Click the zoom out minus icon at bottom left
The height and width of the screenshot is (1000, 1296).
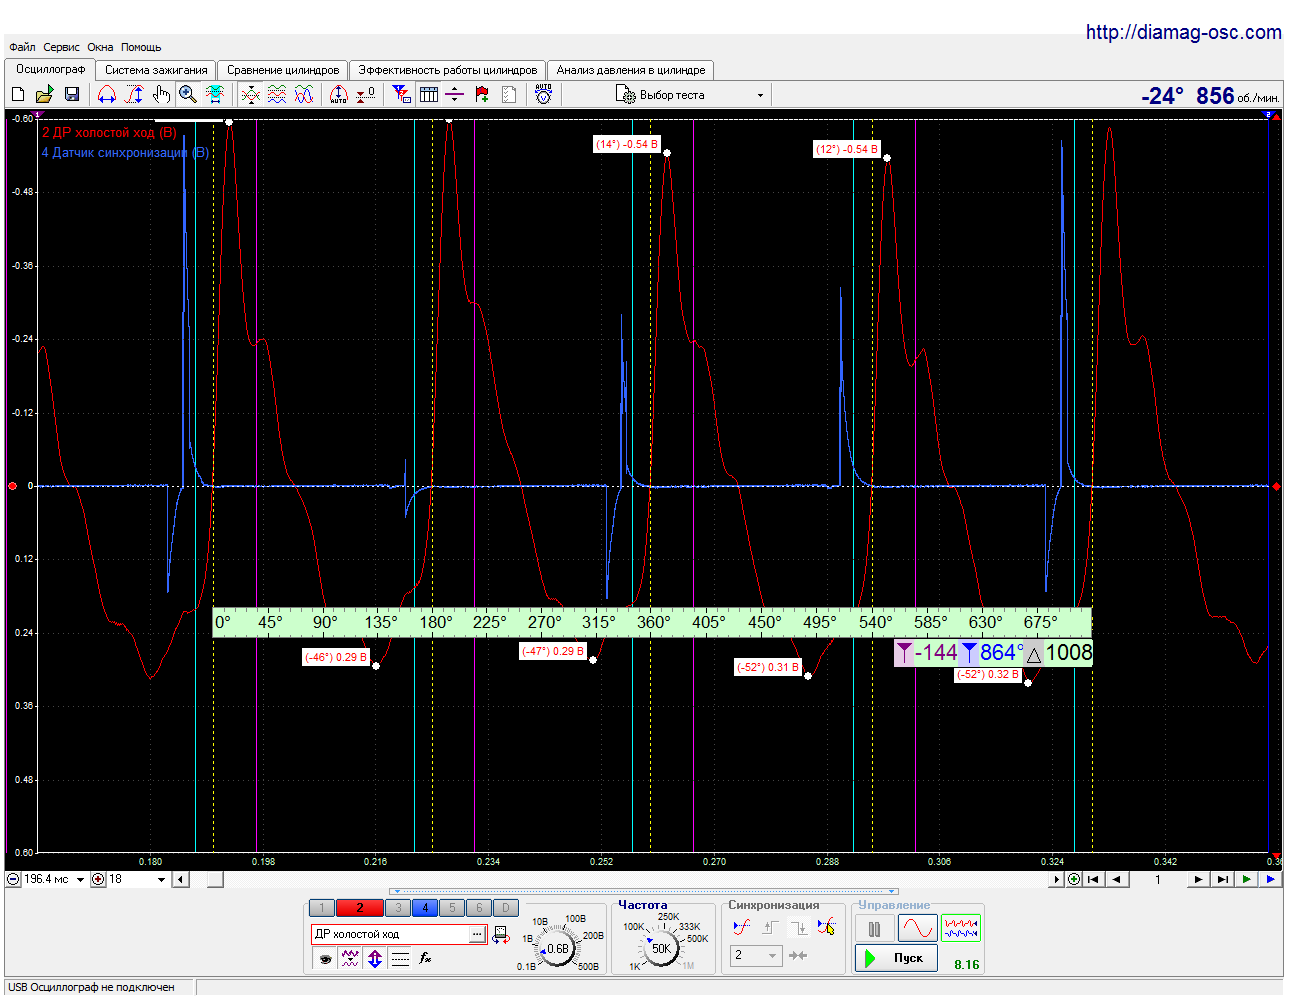coord(13,879)
